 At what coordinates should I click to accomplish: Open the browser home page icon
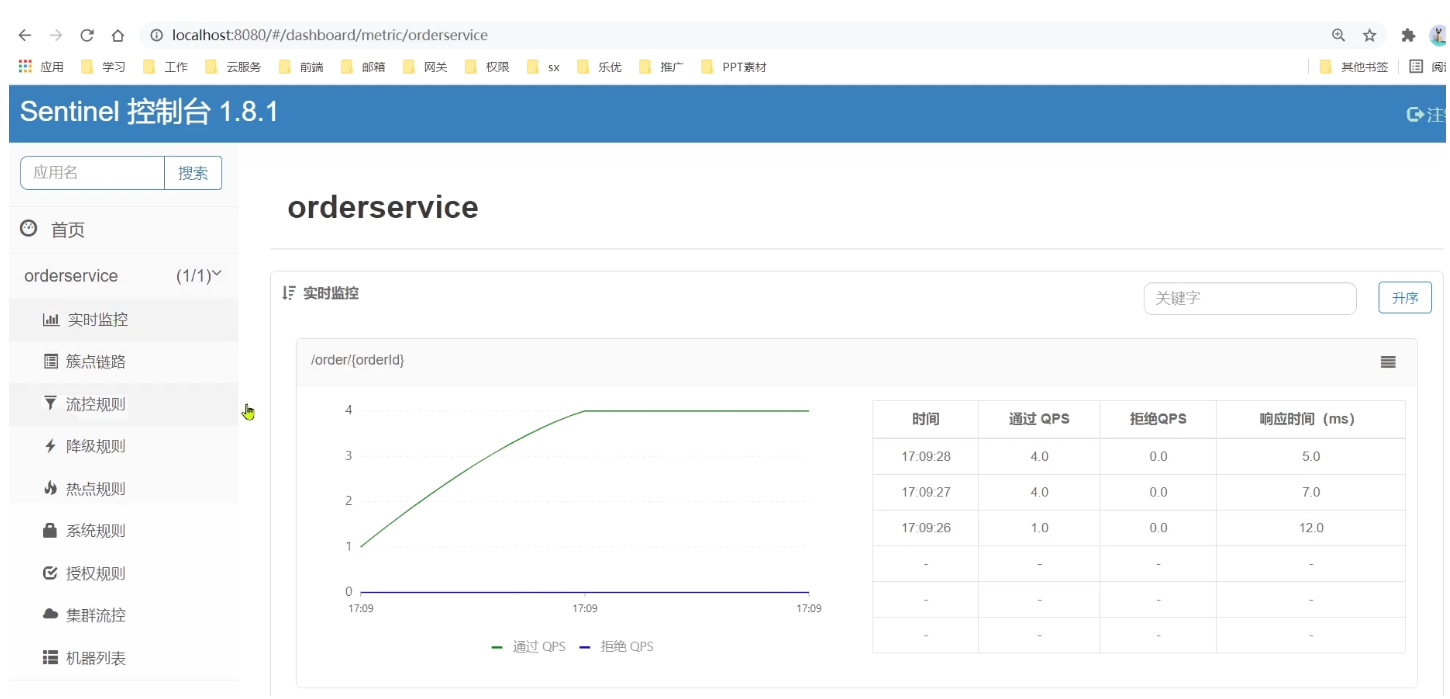point(118,35)
